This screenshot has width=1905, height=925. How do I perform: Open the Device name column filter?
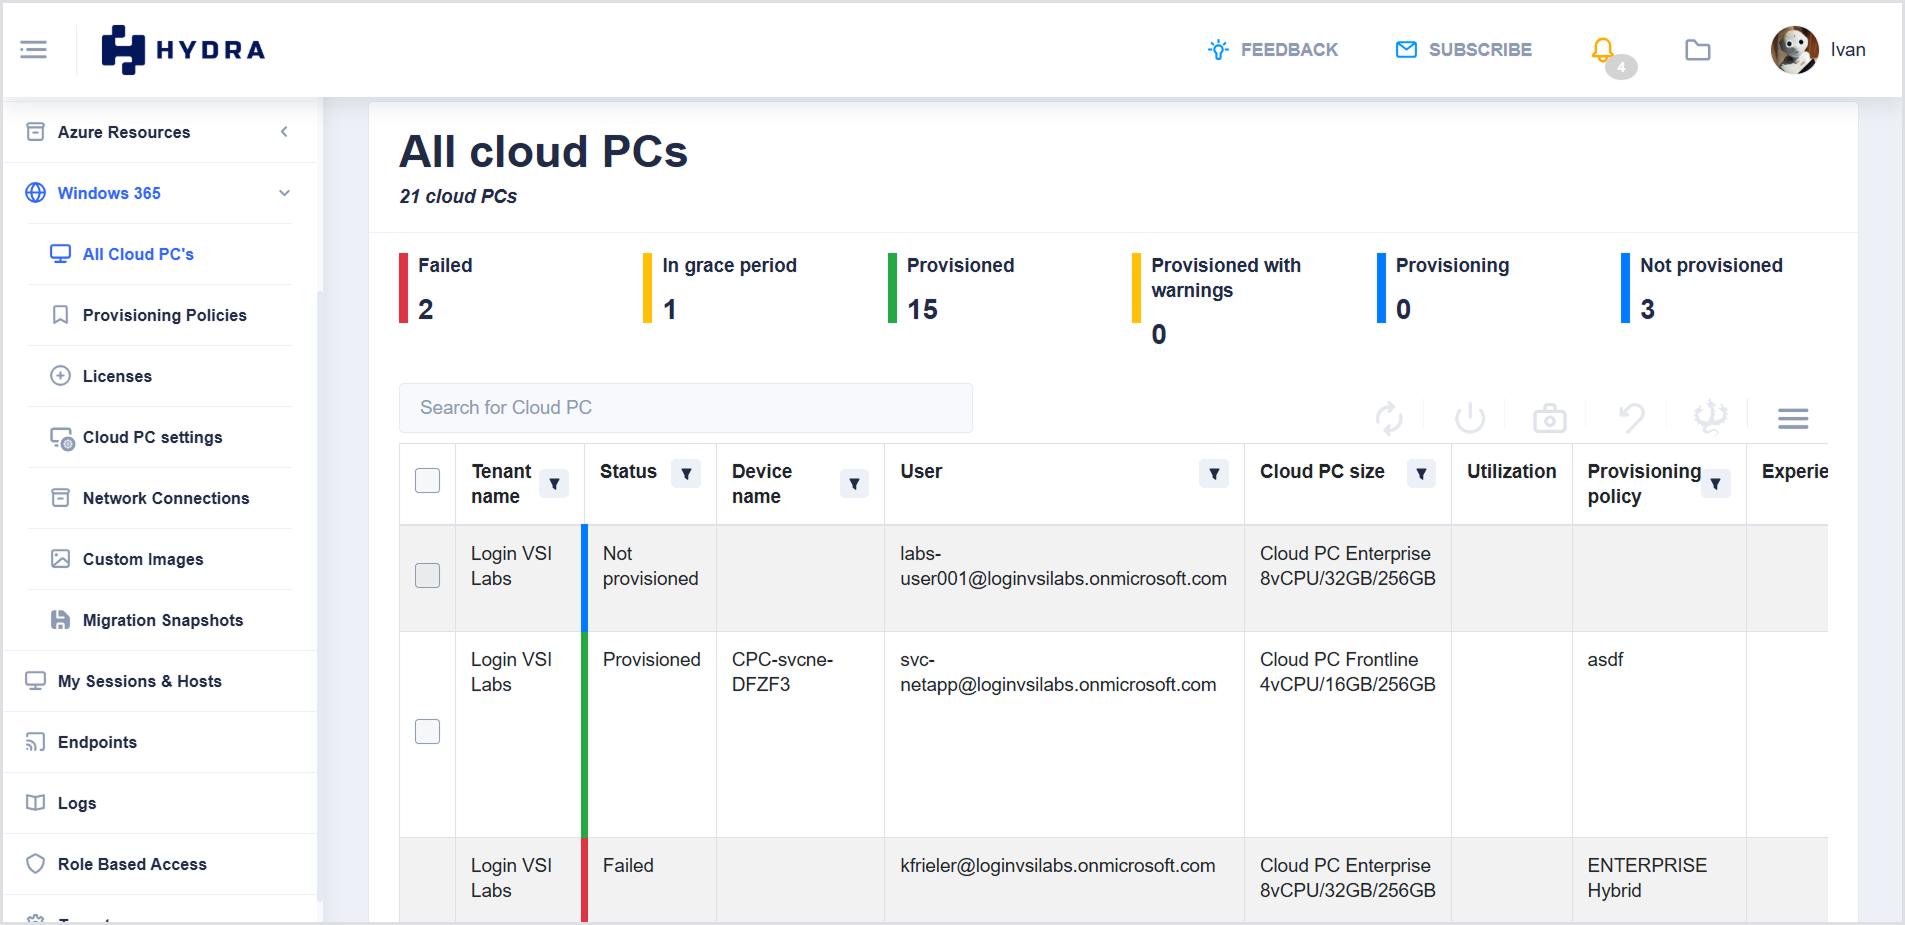854,484
